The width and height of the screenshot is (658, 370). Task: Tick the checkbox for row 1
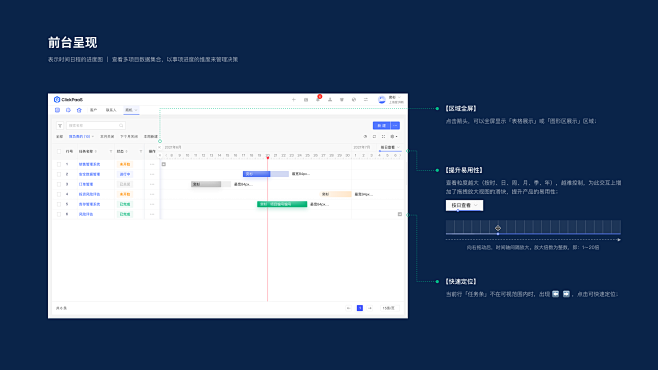tap(59, 164)
